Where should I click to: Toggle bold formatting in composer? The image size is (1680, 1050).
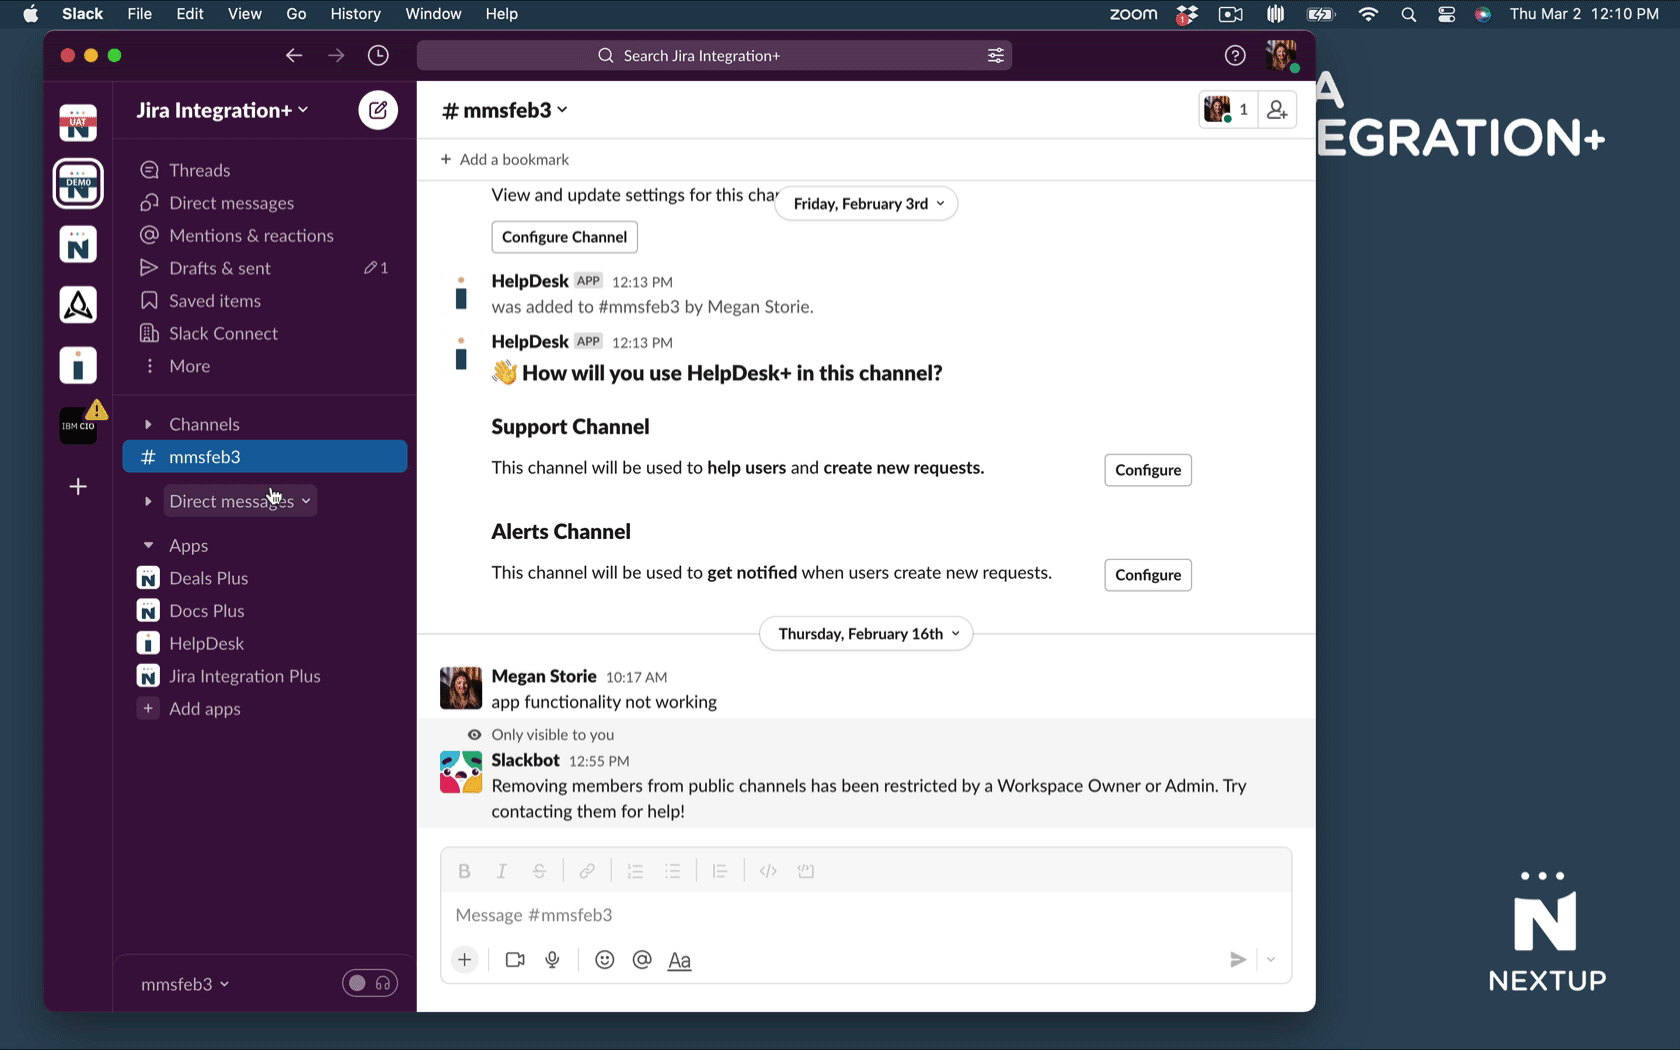click(464, 871)
